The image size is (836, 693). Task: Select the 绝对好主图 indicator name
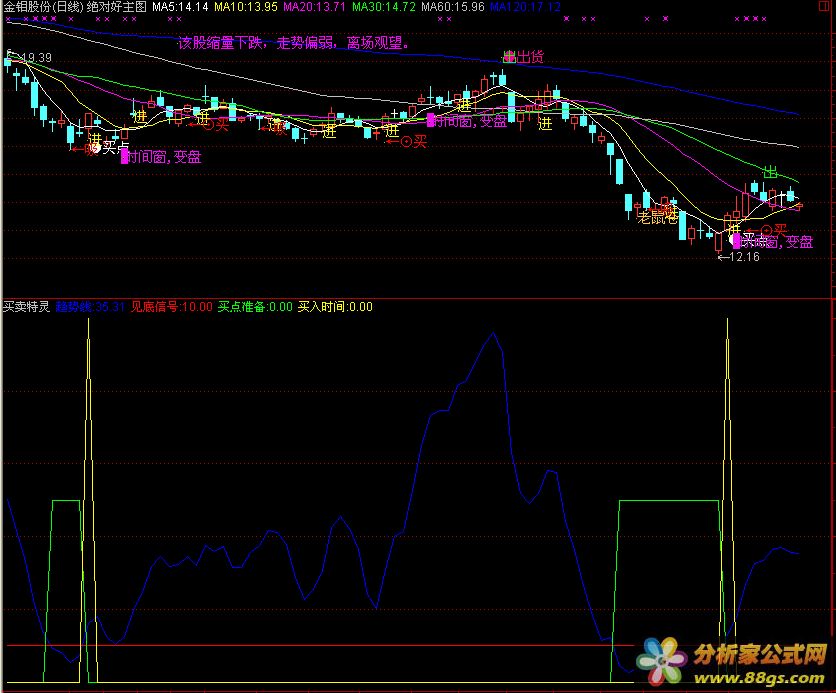tap(116, 7)
